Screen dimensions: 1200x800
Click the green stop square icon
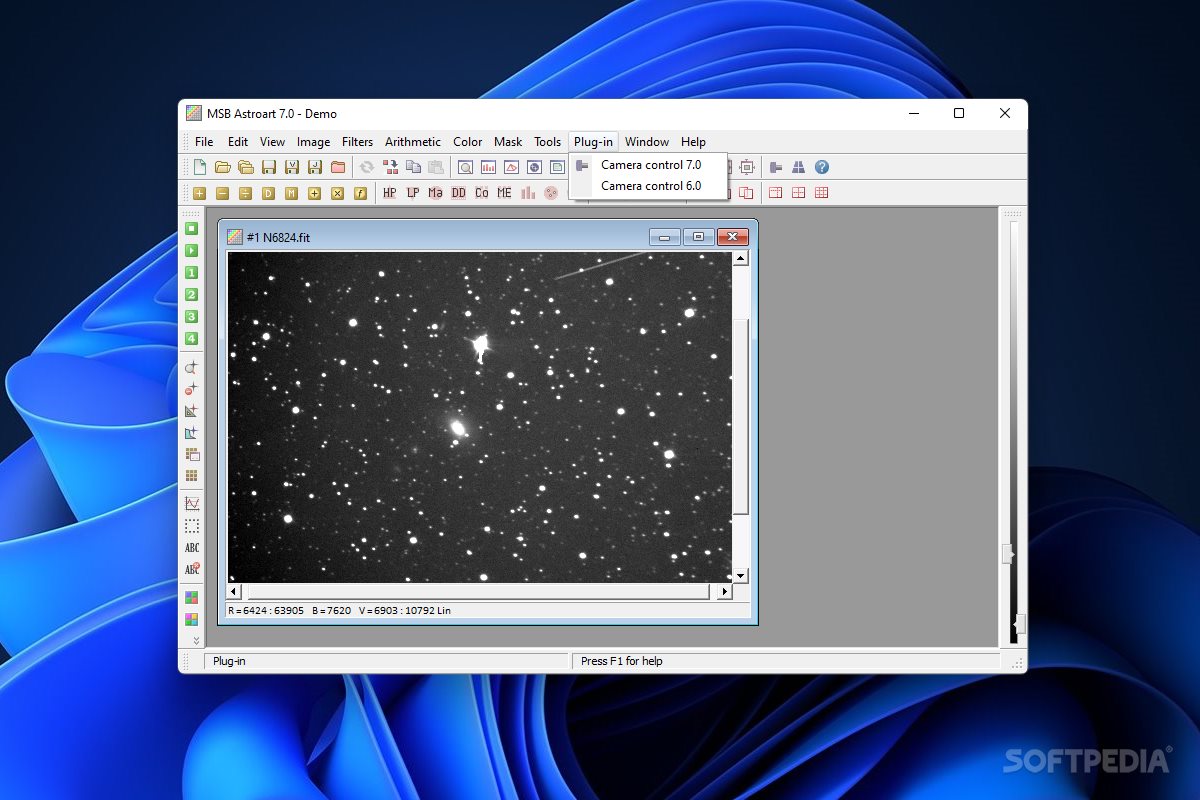(x=191, y=228)
